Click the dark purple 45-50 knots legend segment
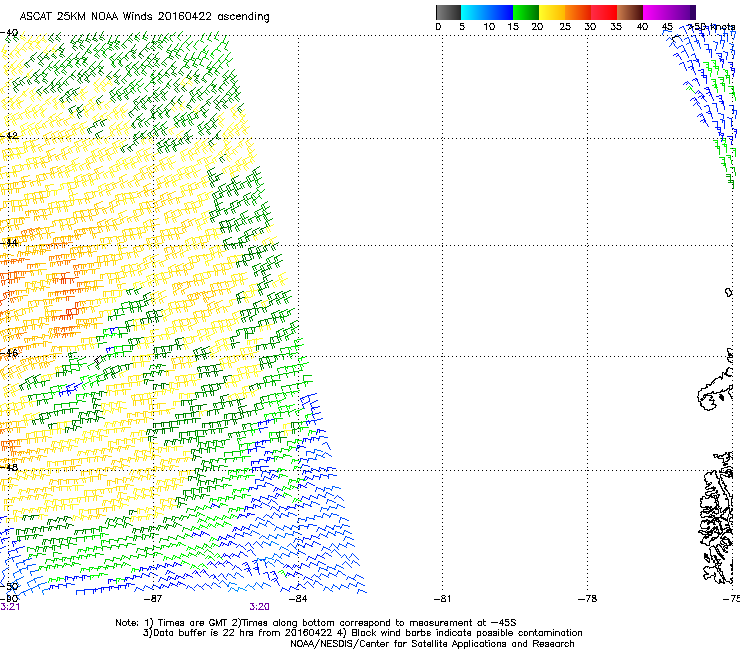This screenshot has width=740, height=650. coord(682,12)
